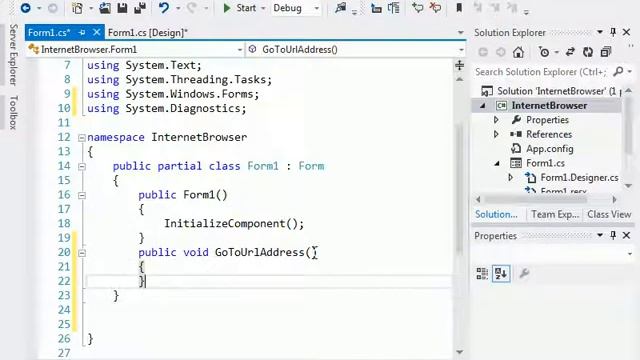Collapse the Form1() constructor block
This screenshot has height=360, width=640.
coord(82,195)
